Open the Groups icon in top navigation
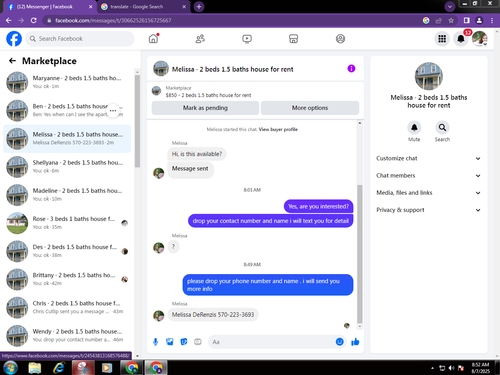The width and height of the screenshot is (500, 375). [340, 39]
